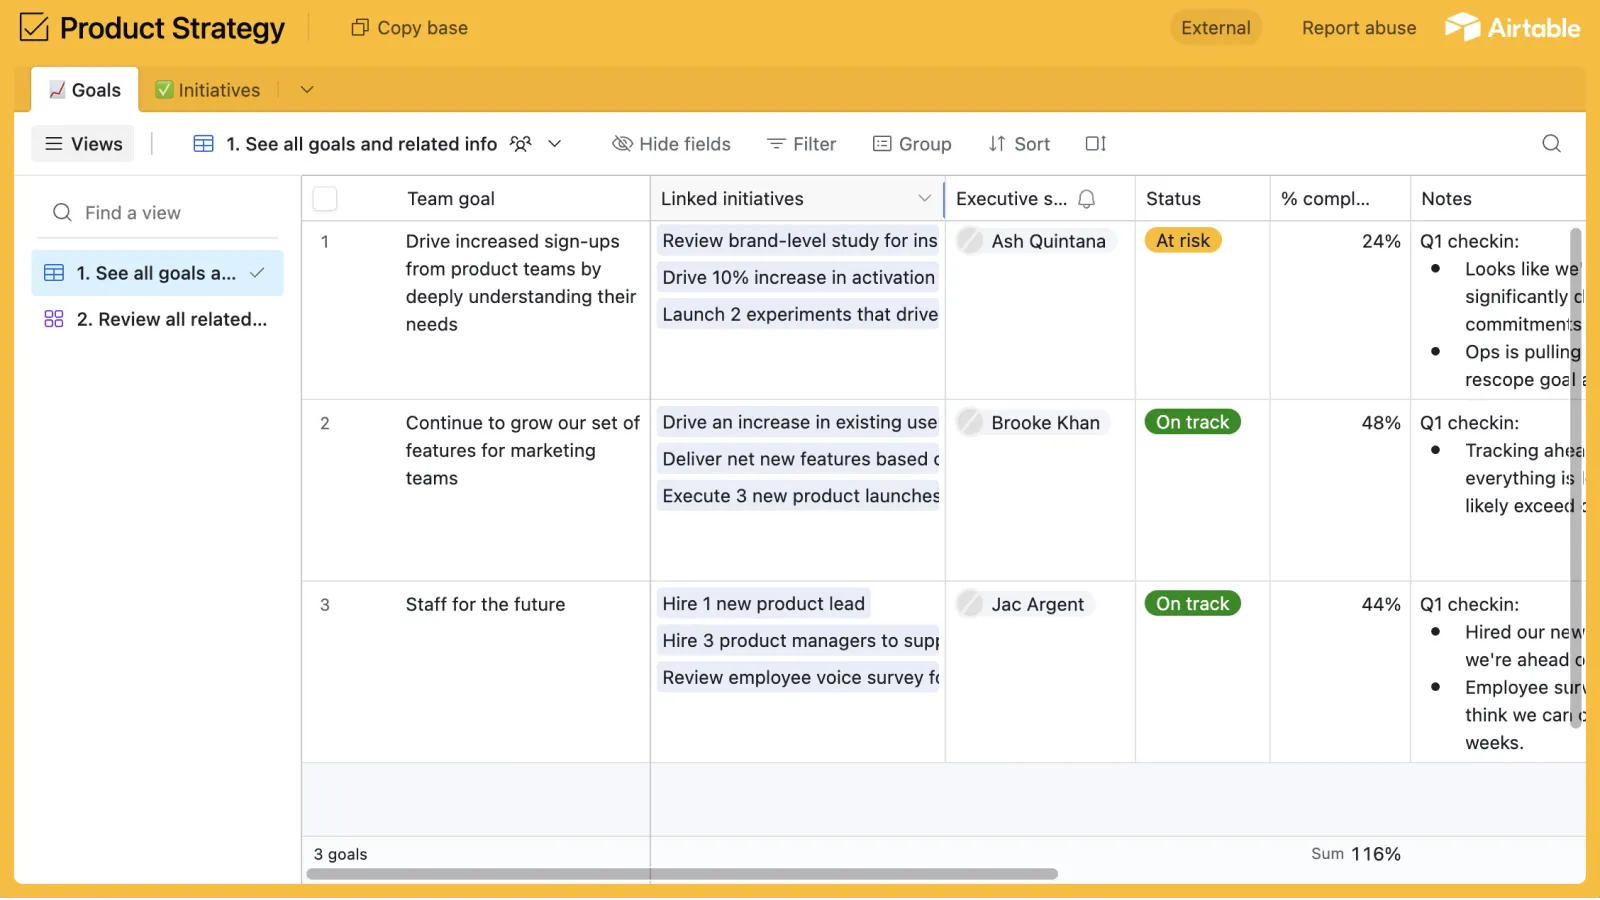Toggle the select-all checkbox in header
This screenshot has width=1600, height=900.
coord(325,199)
